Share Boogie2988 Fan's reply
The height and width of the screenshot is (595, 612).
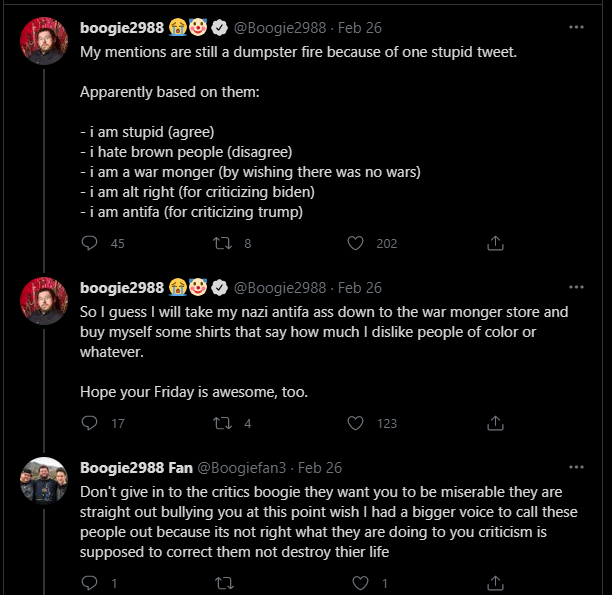(495, 583)
